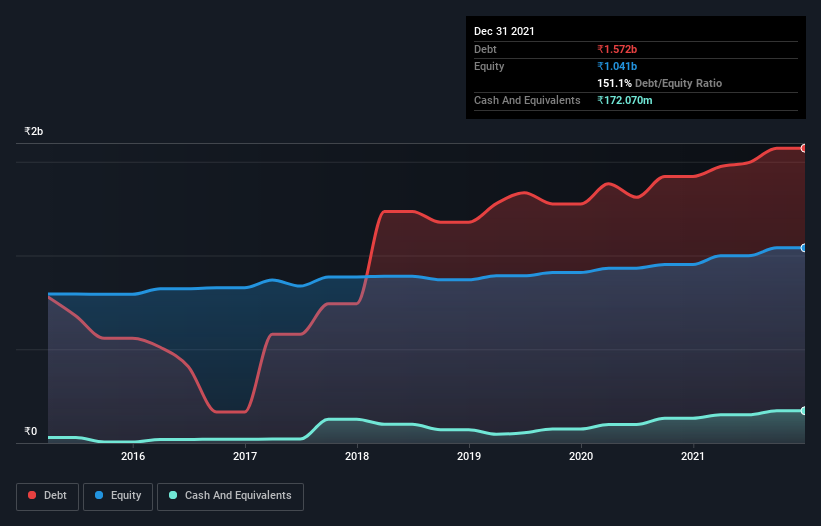The height and width of the screenshot is (526, 821).
Task: Click the ₹0 y-axis label
Action: [x=31, y=431]
